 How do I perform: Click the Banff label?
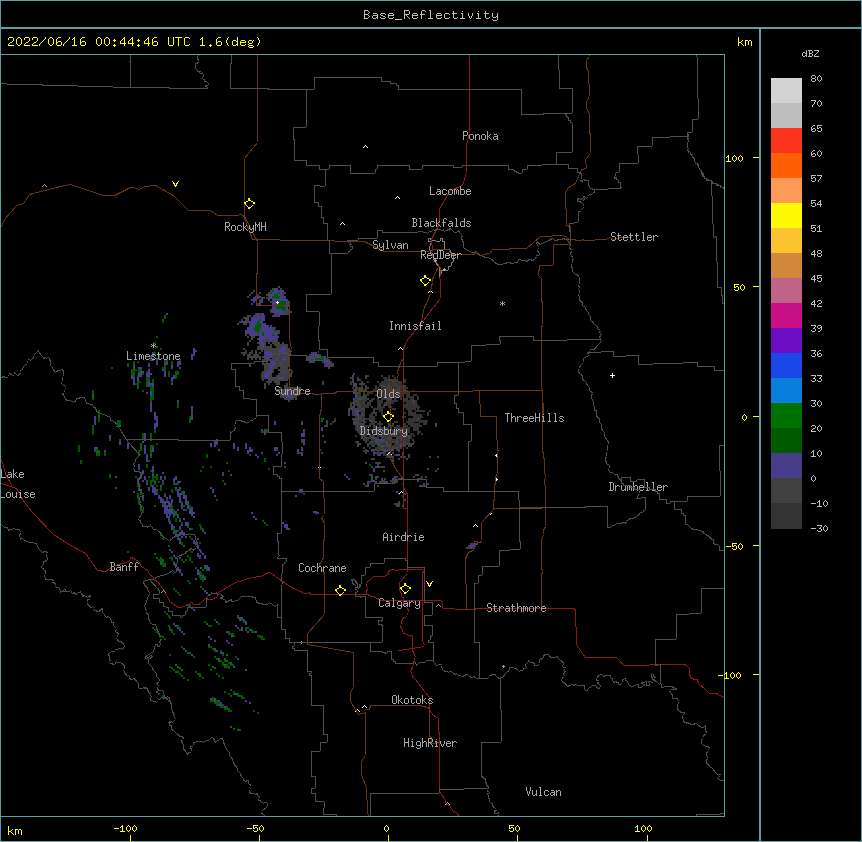click(124, 567)
